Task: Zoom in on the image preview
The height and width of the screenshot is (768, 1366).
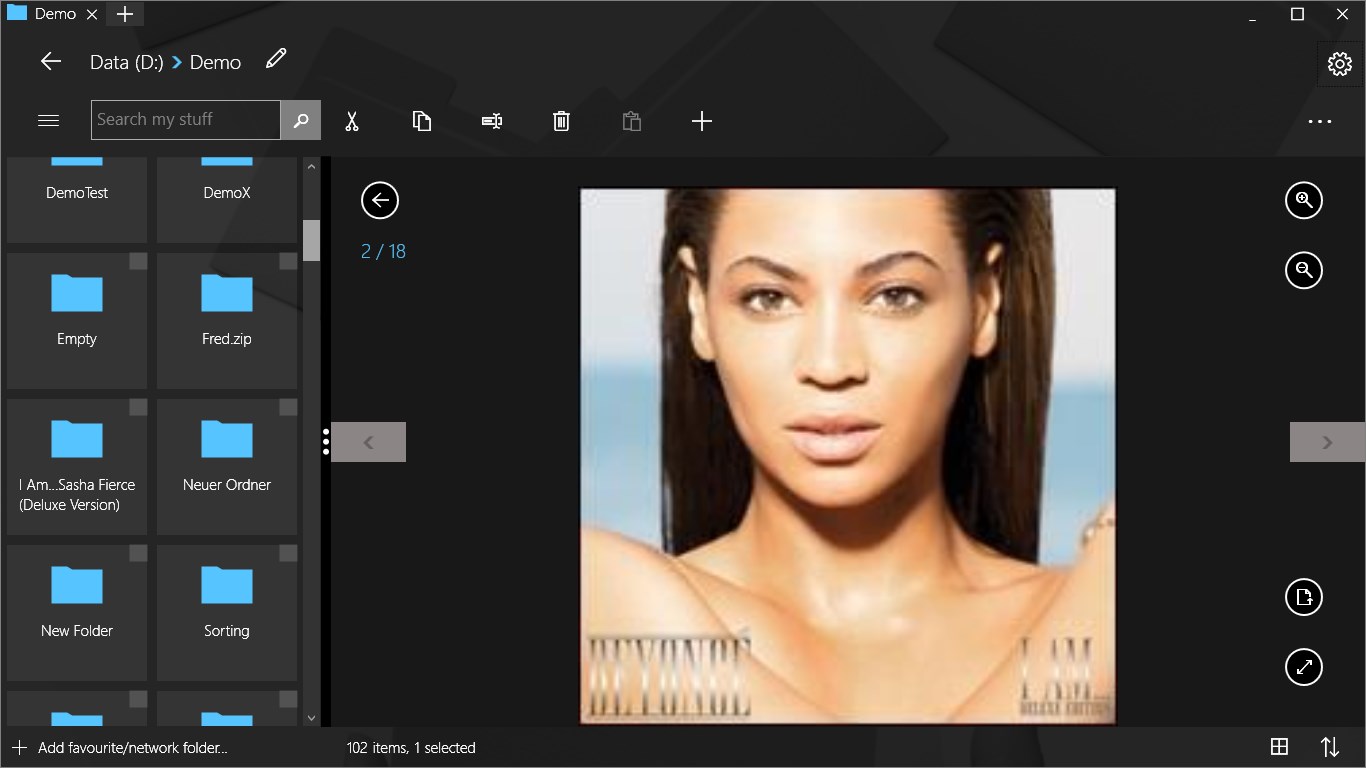Action: pos(1303,200)
